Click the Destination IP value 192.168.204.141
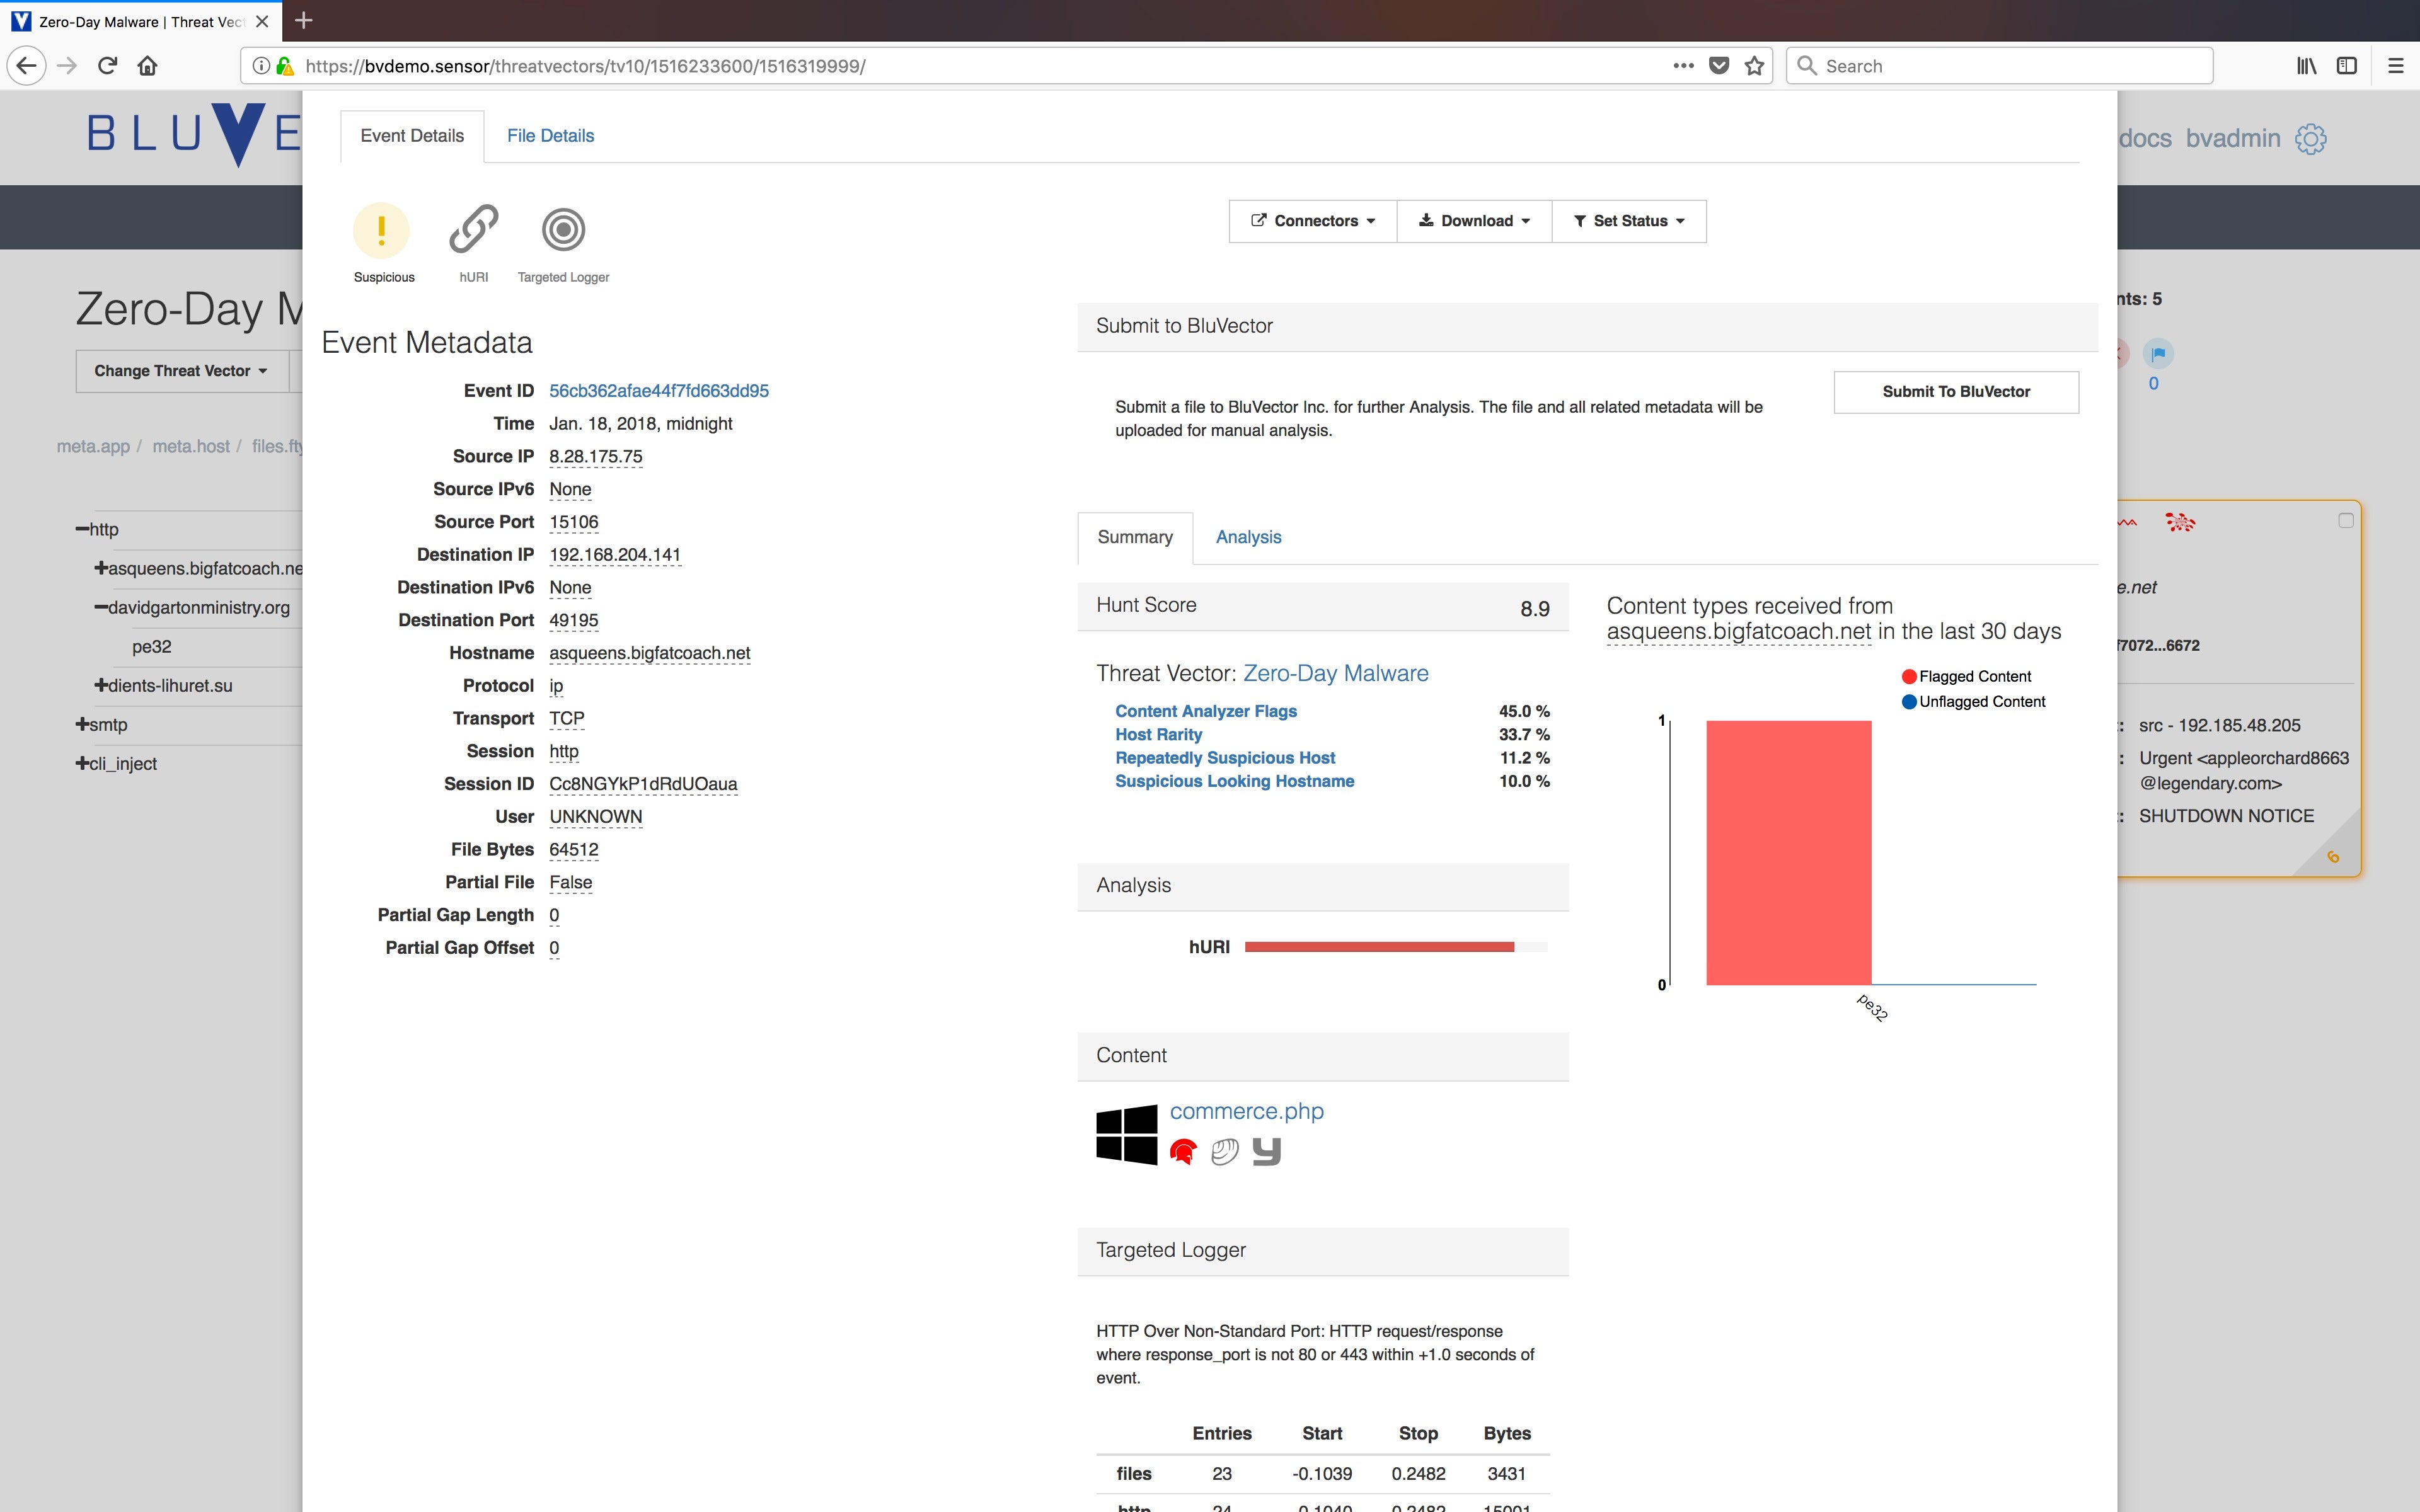 click(615, 555)
